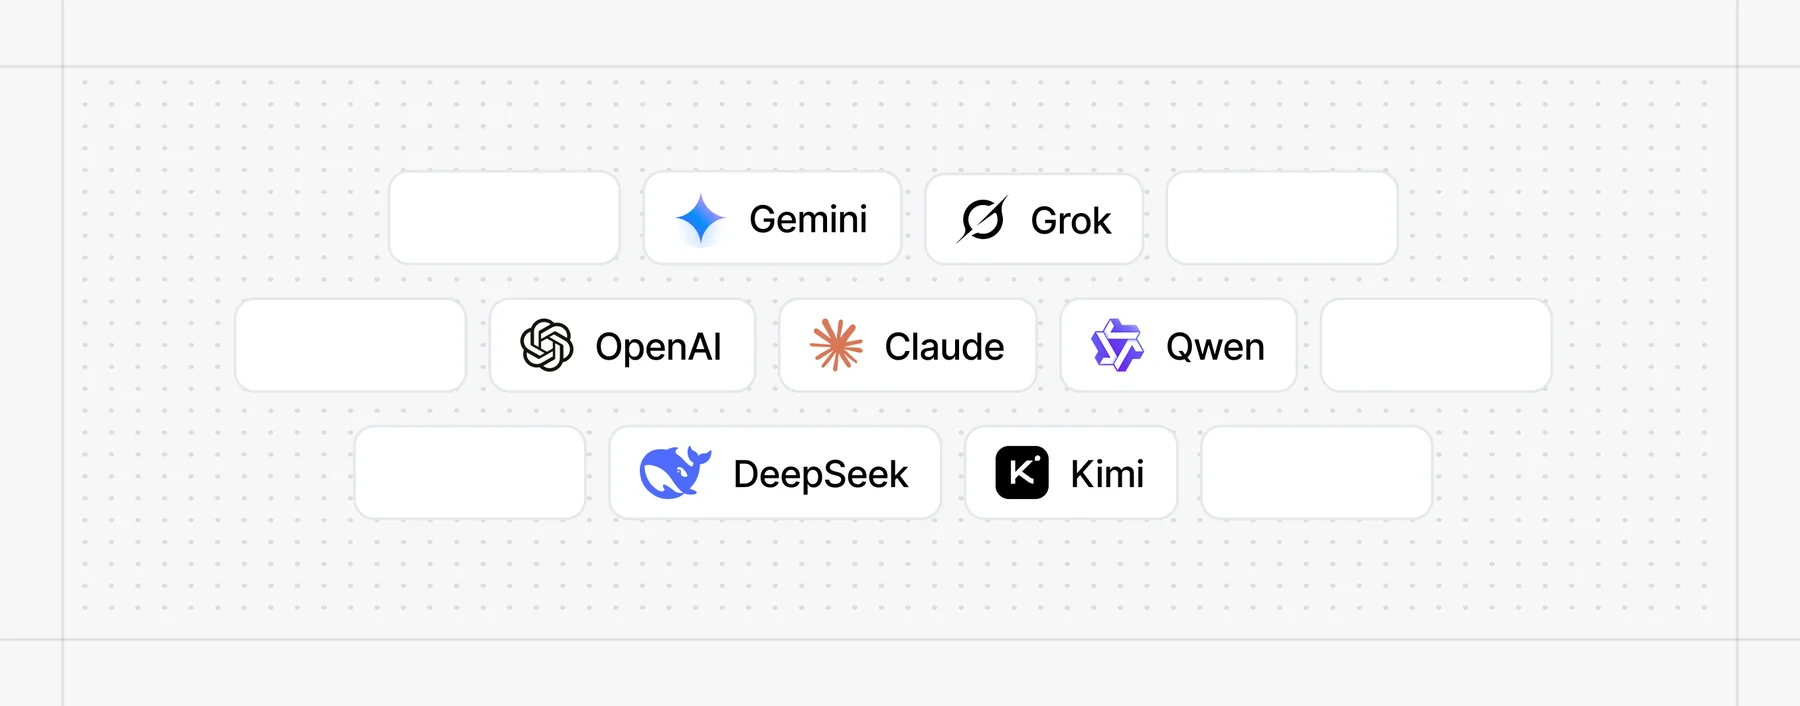Select the Gemini label text

coord(808,219)
